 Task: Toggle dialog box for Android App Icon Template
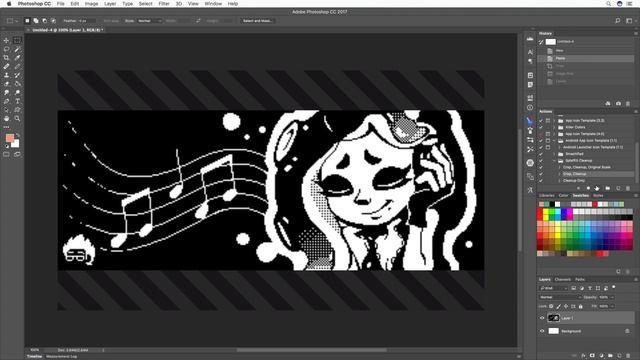[x=548, y=140]
